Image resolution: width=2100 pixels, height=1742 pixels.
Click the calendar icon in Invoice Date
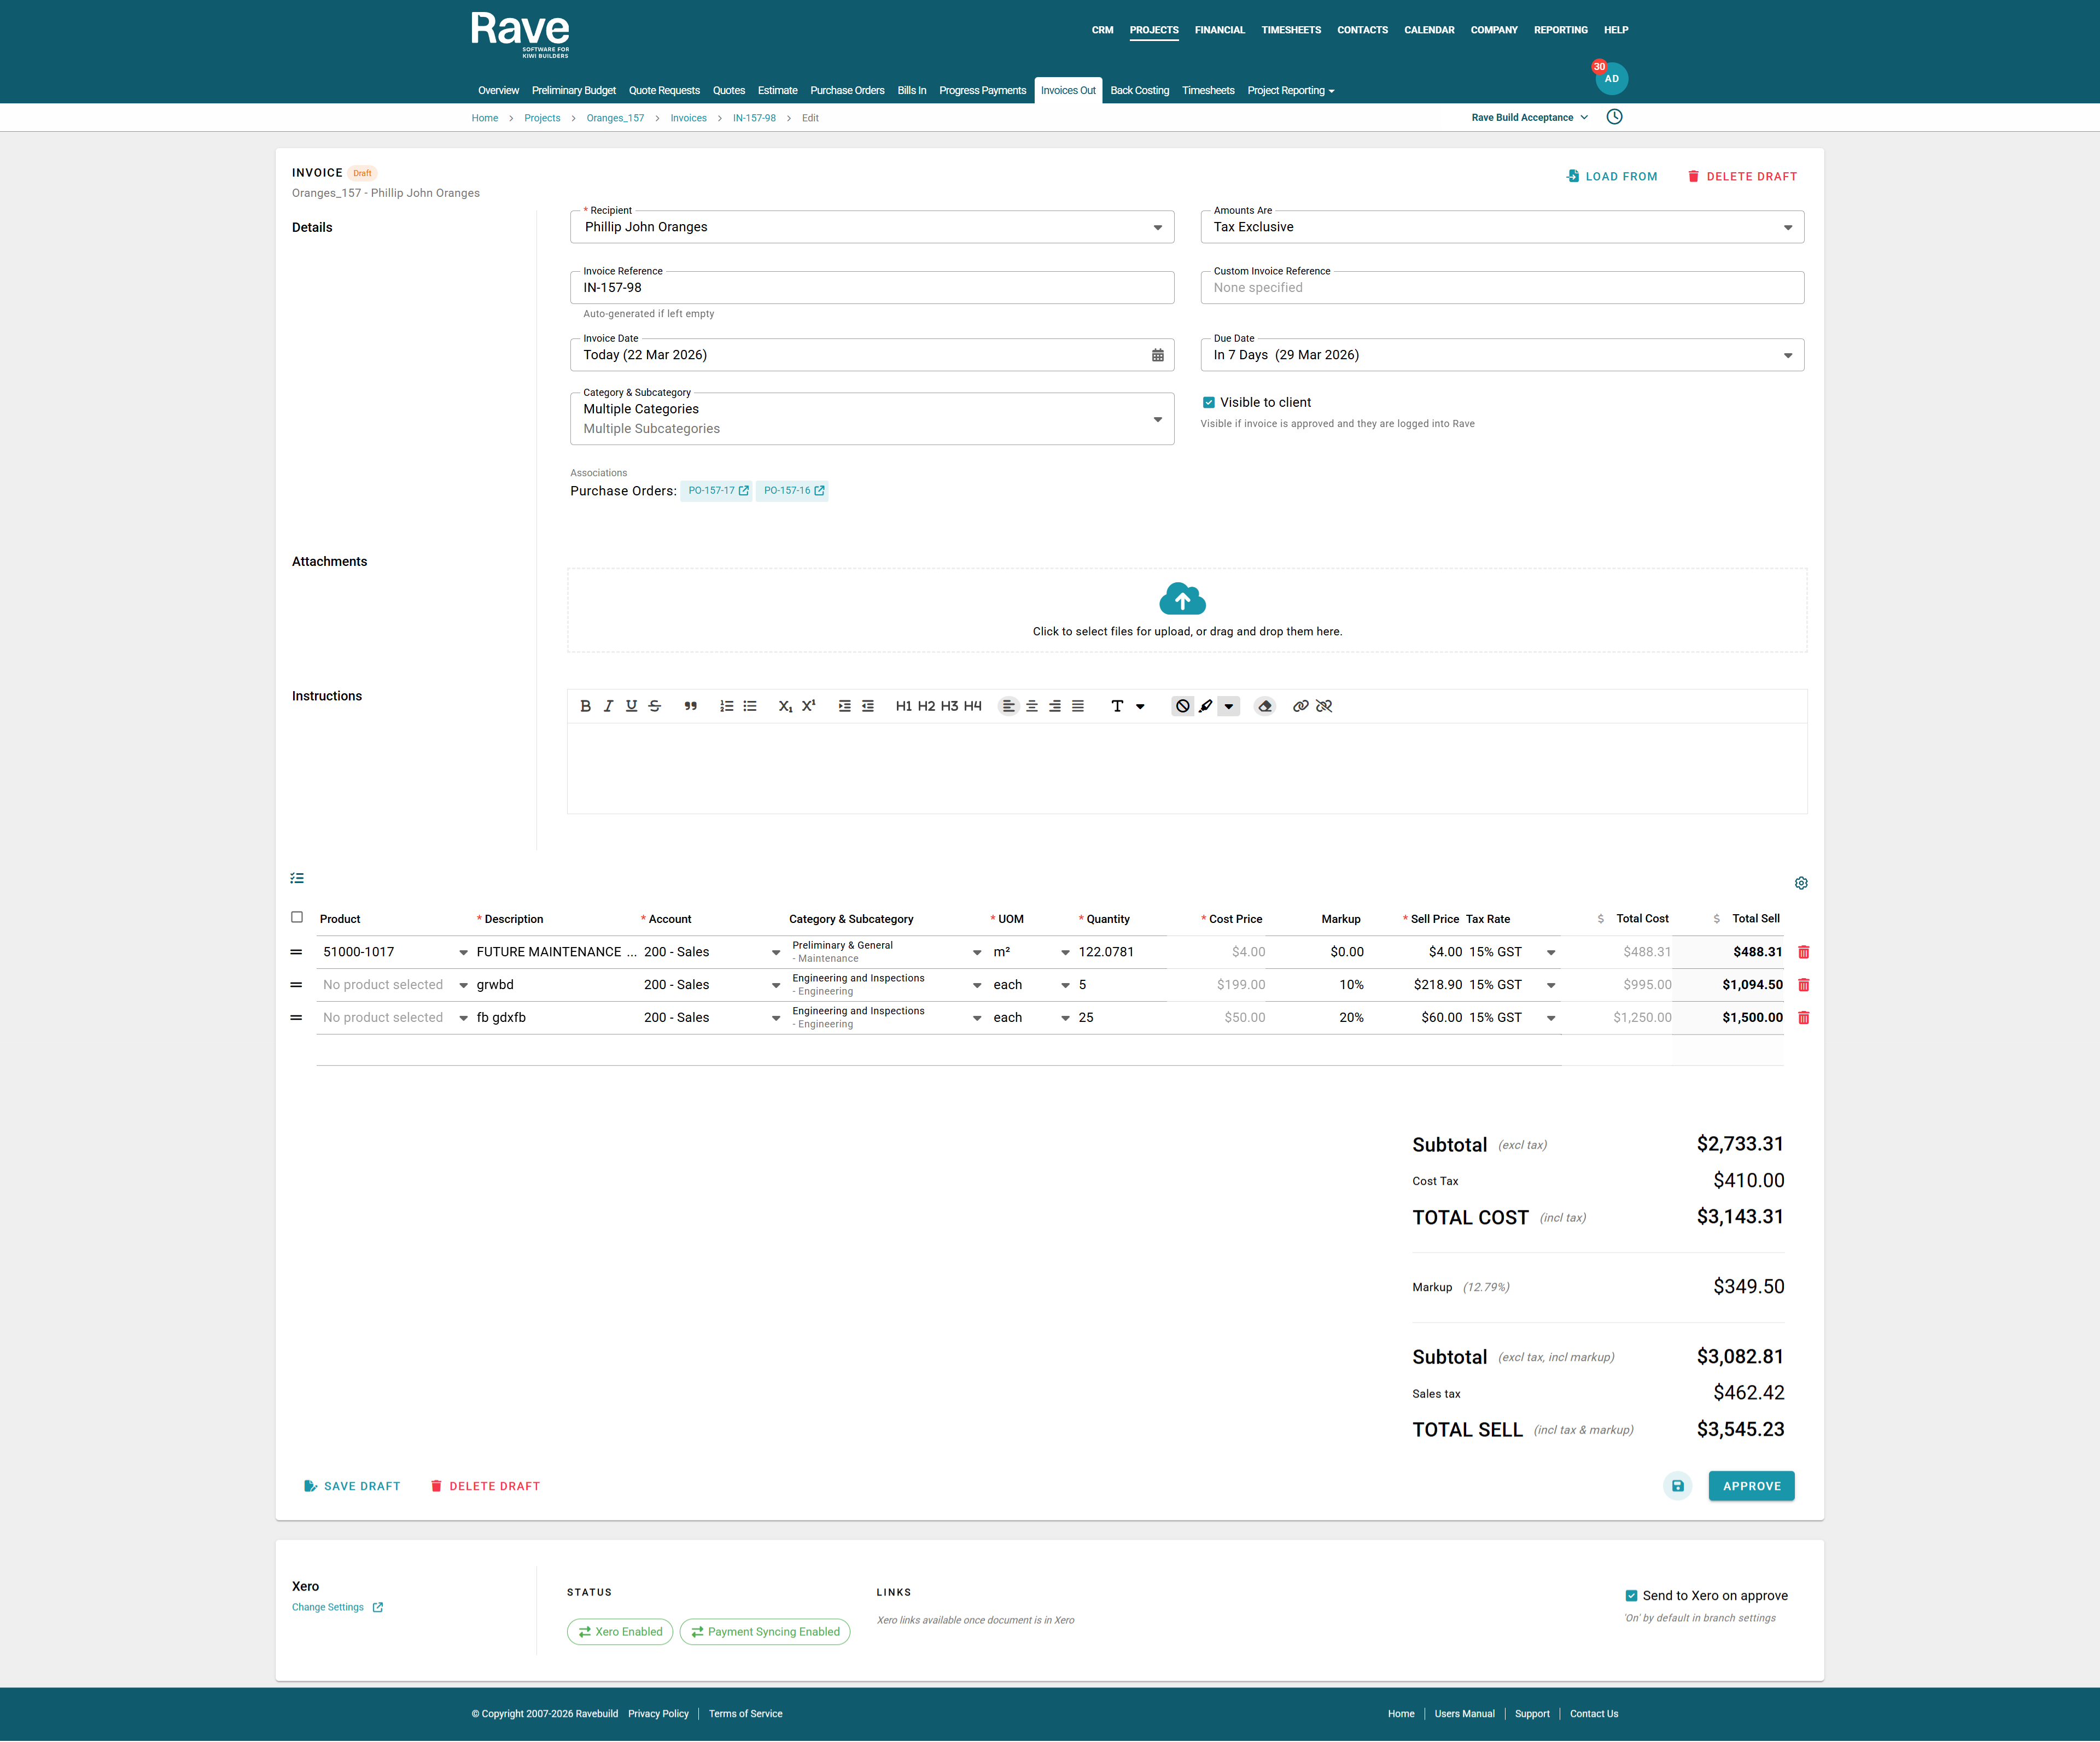pos(1157,355)
